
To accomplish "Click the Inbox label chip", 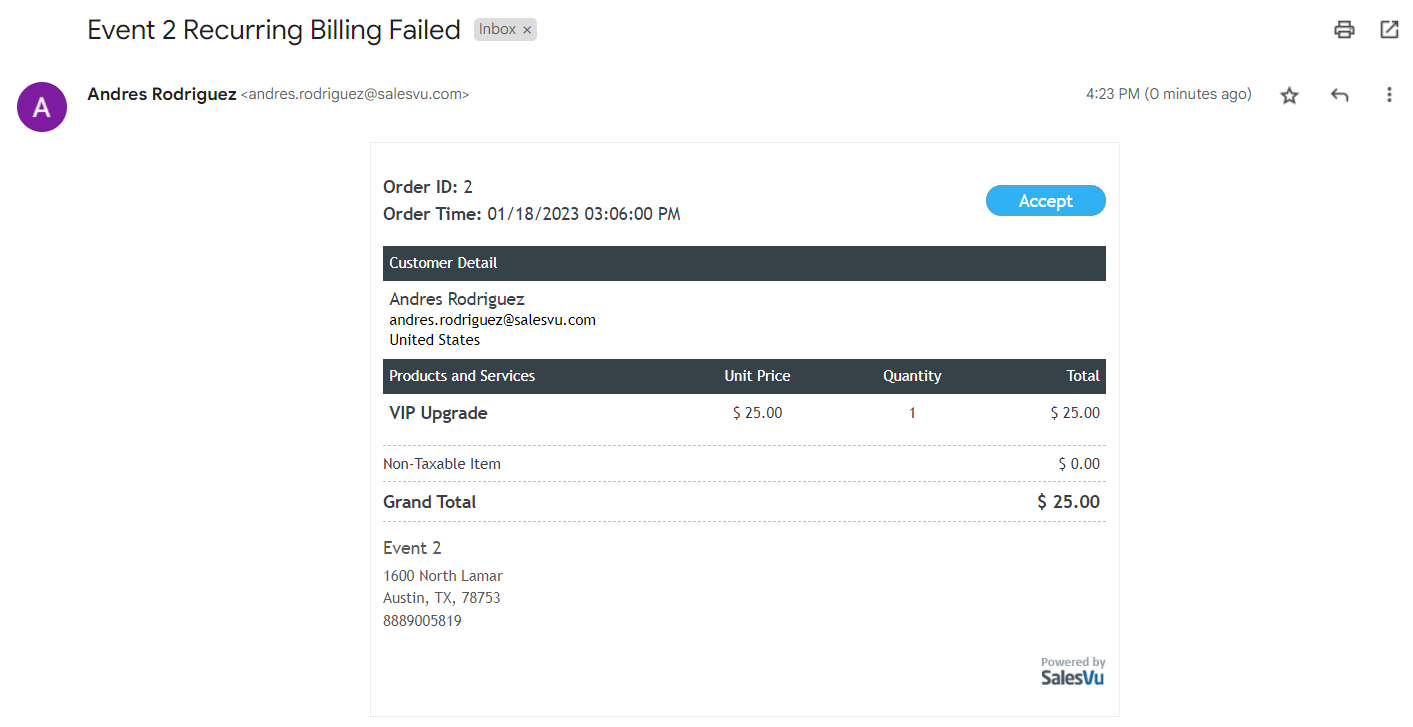I will [x=497, y=30].
